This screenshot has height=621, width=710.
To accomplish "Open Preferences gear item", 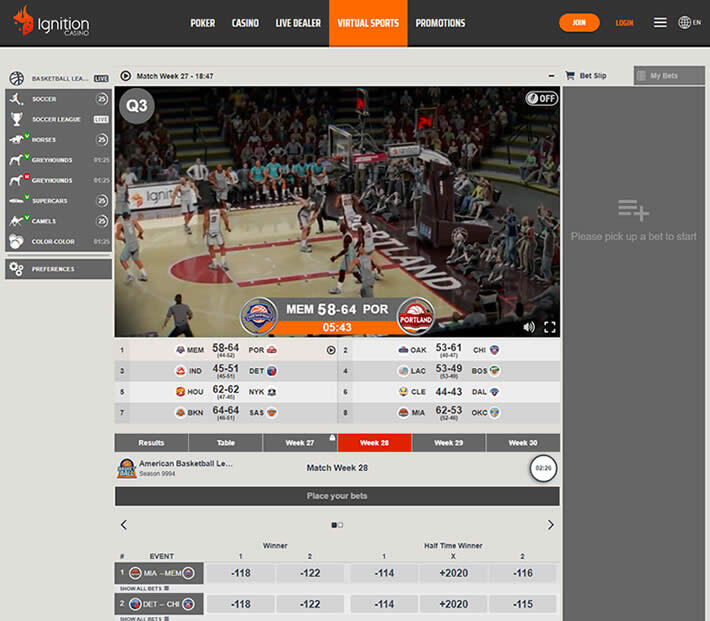I will click(x=59, y=269).
